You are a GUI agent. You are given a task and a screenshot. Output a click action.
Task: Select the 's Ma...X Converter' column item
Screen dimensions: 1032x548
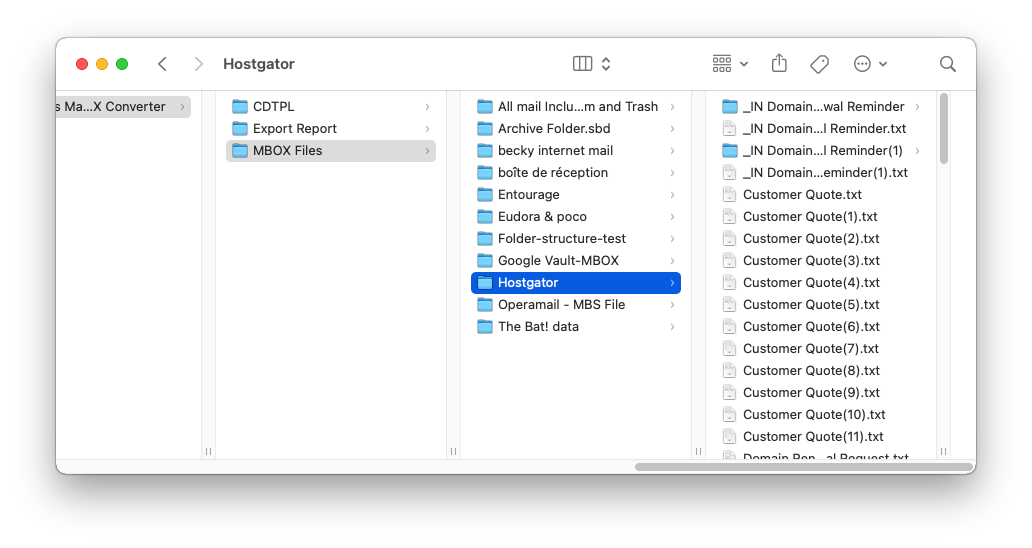coord(123,107)
